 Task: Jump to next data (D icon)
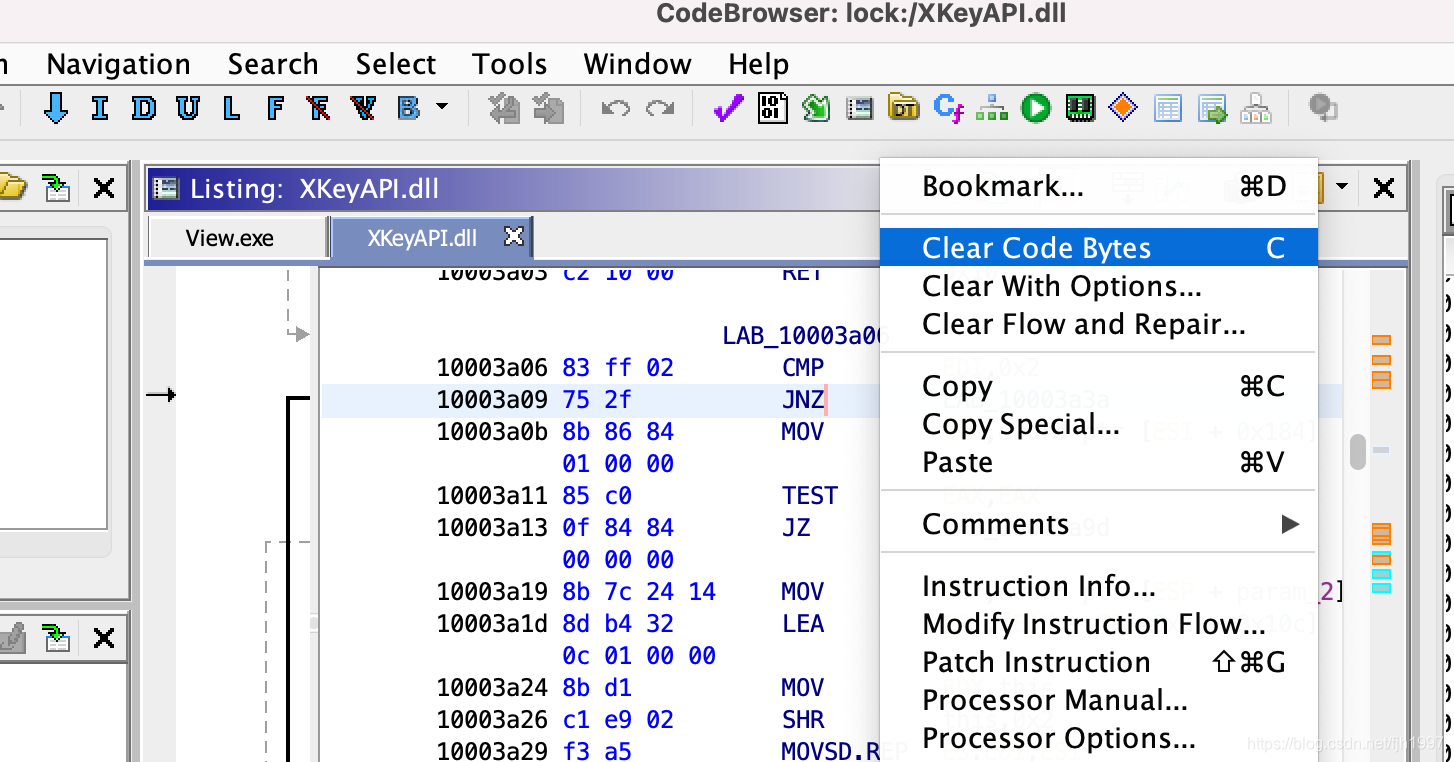[x=144, y=108]
